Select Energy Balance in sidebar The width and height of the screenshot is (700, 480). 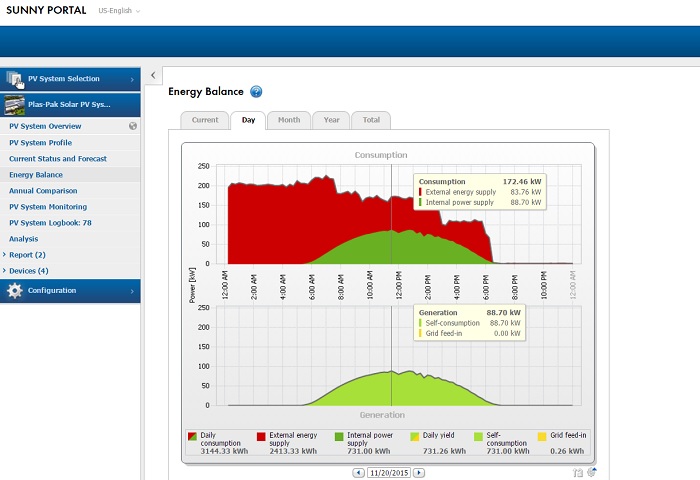click(x=36, y=175)
